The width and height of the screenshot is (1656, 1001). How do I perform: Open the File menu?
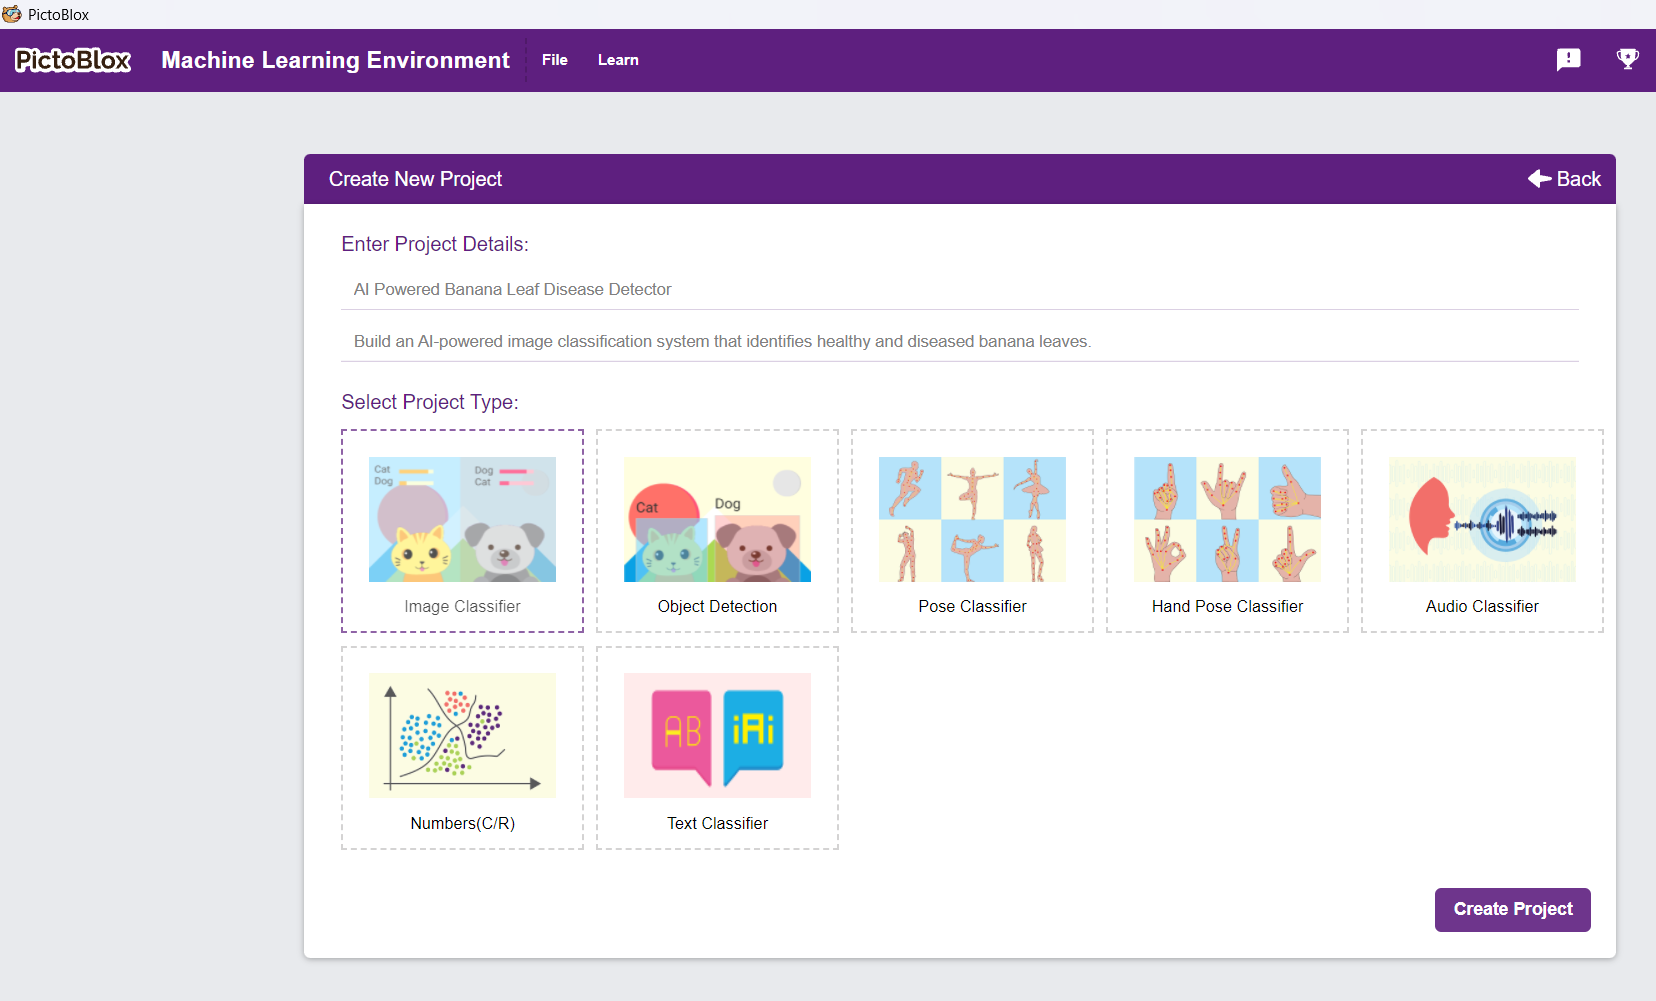coord(555,60)
